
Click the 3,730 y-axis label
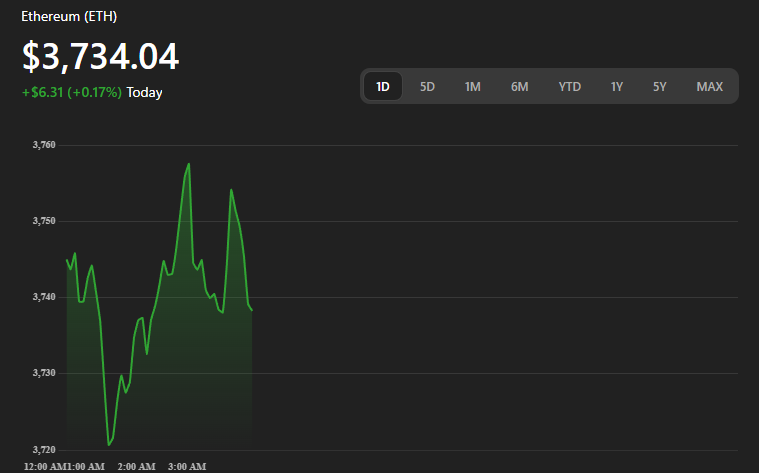point(44,373)
